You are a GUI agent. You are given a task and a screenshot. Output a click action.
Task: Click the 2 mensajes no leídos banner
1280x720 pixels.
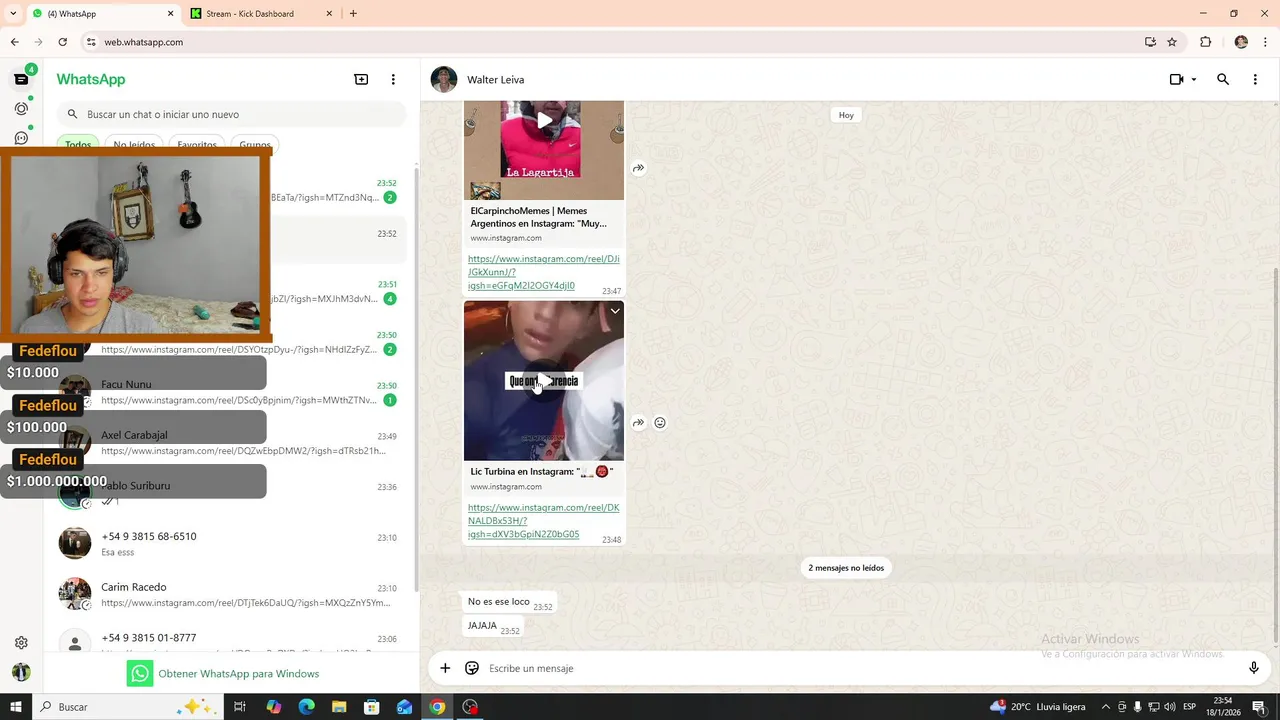pyautogui.click(x=846, y=568)
